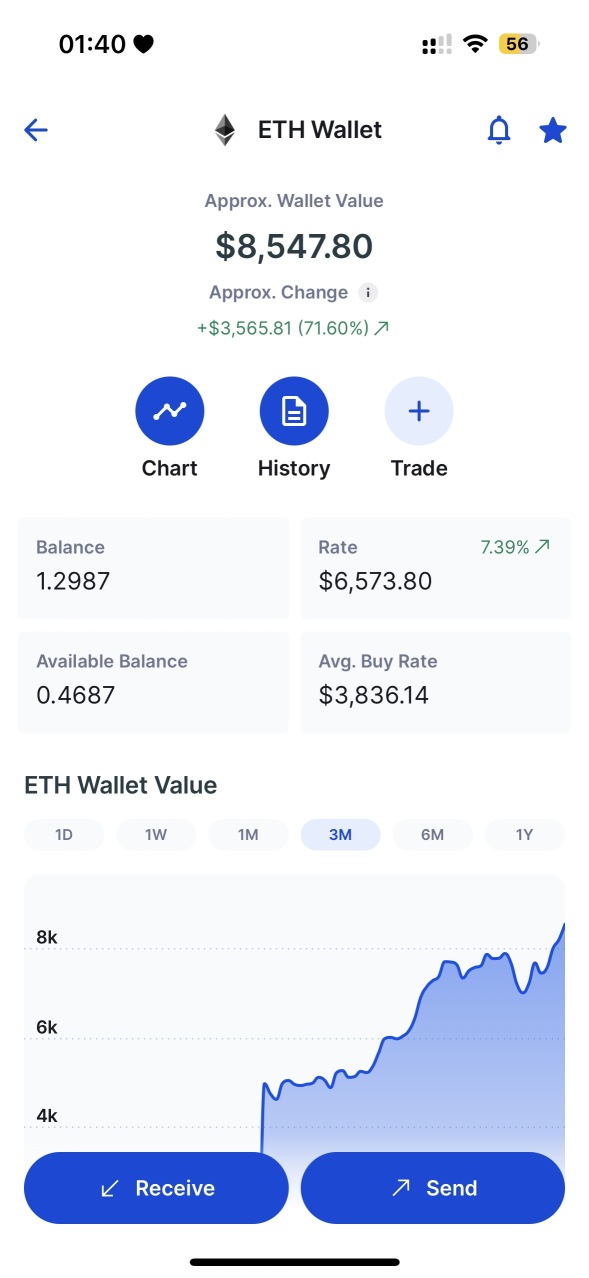Viewport: 589px width, 1278px height.
Task: Select the 1Y time range
Action: coord(524,835)
